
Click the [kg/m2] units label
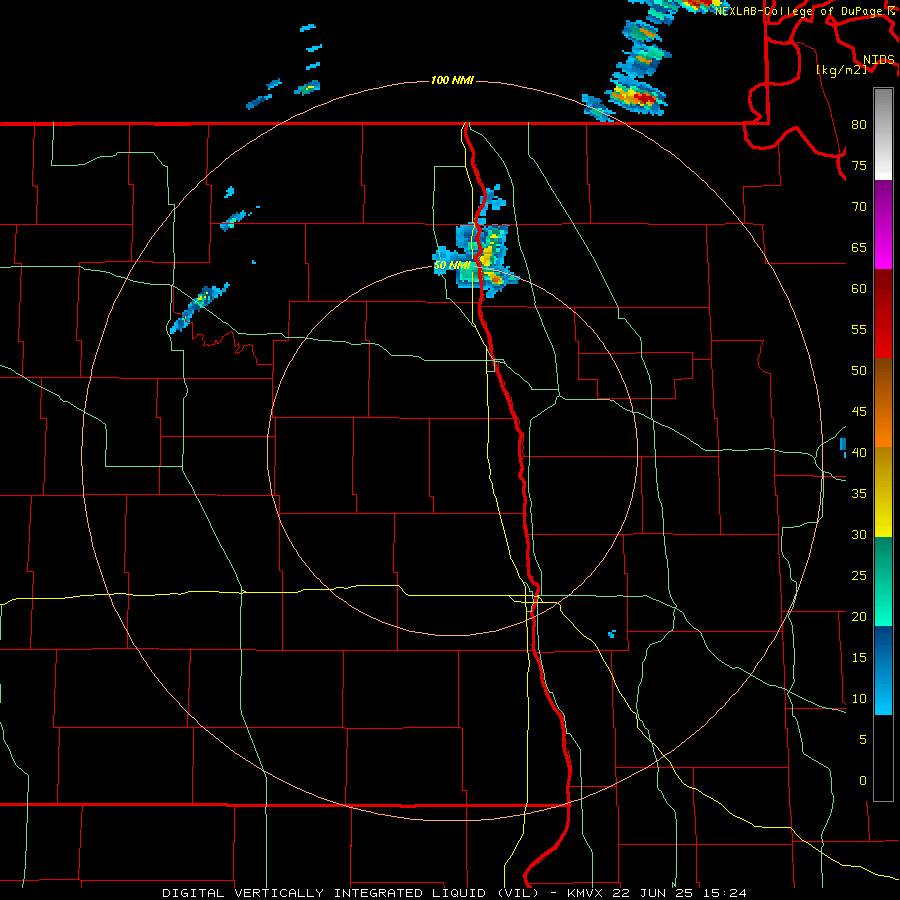(x=841, y=70)
